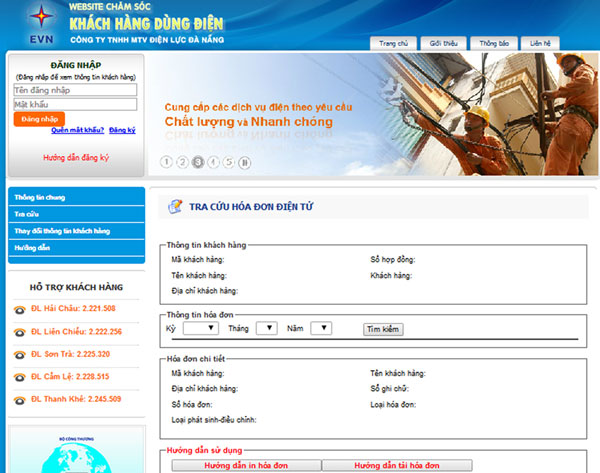Open Hướng dẫn sidebar menu
Image resolution: width=600 pixels, height=473 pixels.
[76, 248]
